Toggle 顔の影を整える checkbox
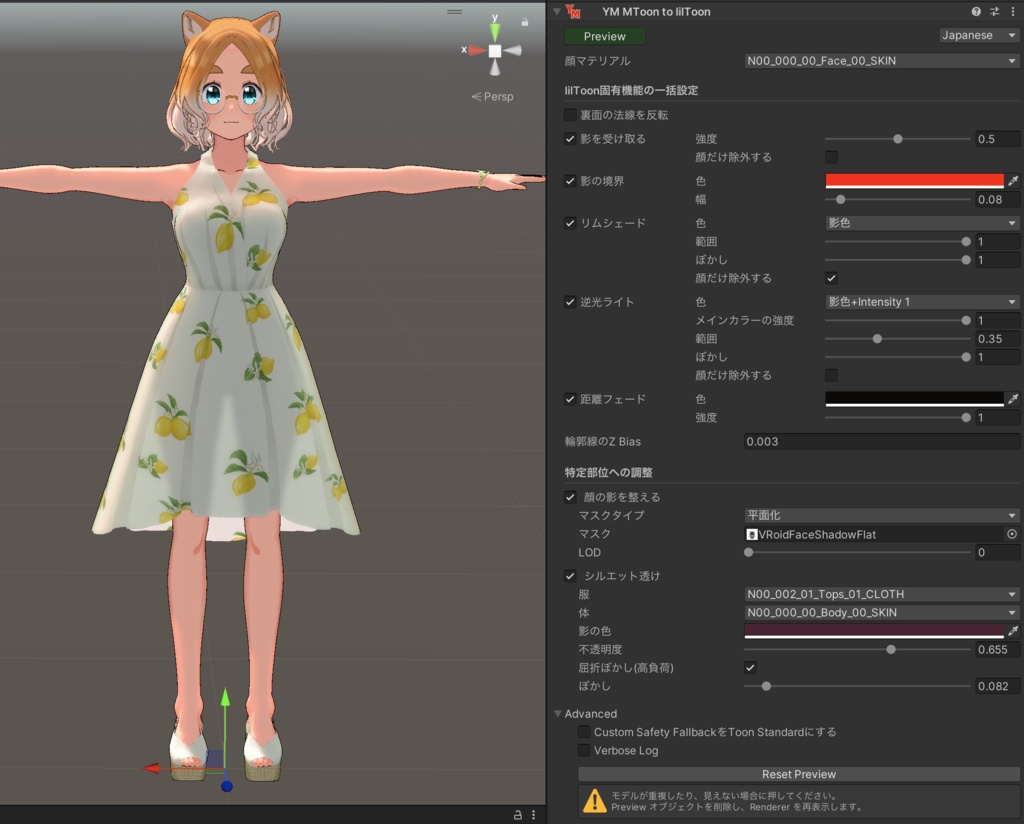The width and height of the screenshot is (1024, 824). coord(570,497)
